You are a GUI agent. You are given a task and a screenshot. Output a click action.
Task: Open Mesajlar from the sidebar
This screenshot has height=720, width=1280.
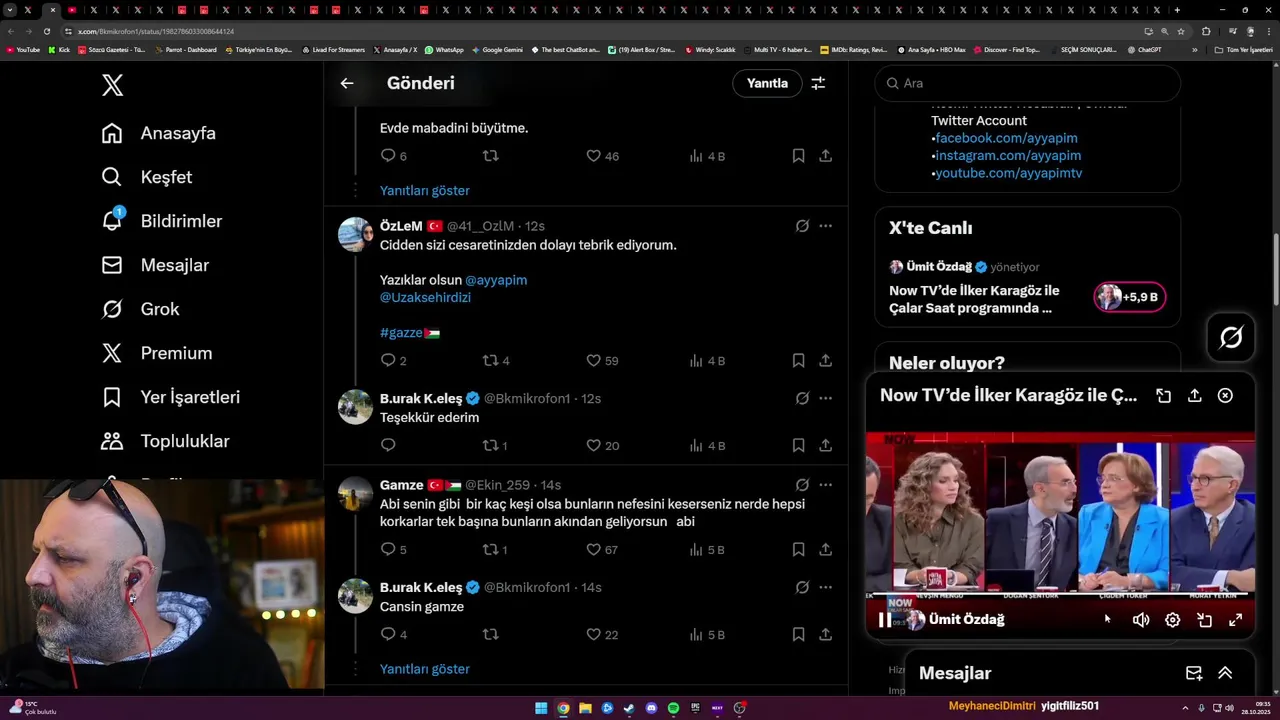click(155, 265)
